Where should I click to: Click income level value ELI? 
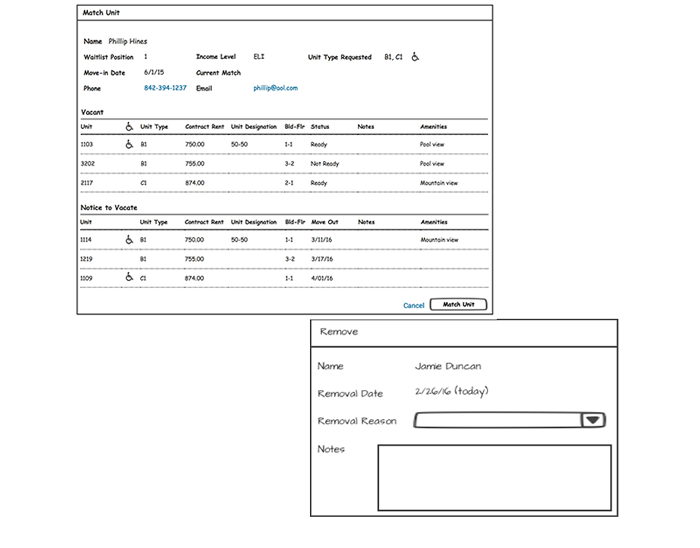pyautogui.click(x=259, y=57)
